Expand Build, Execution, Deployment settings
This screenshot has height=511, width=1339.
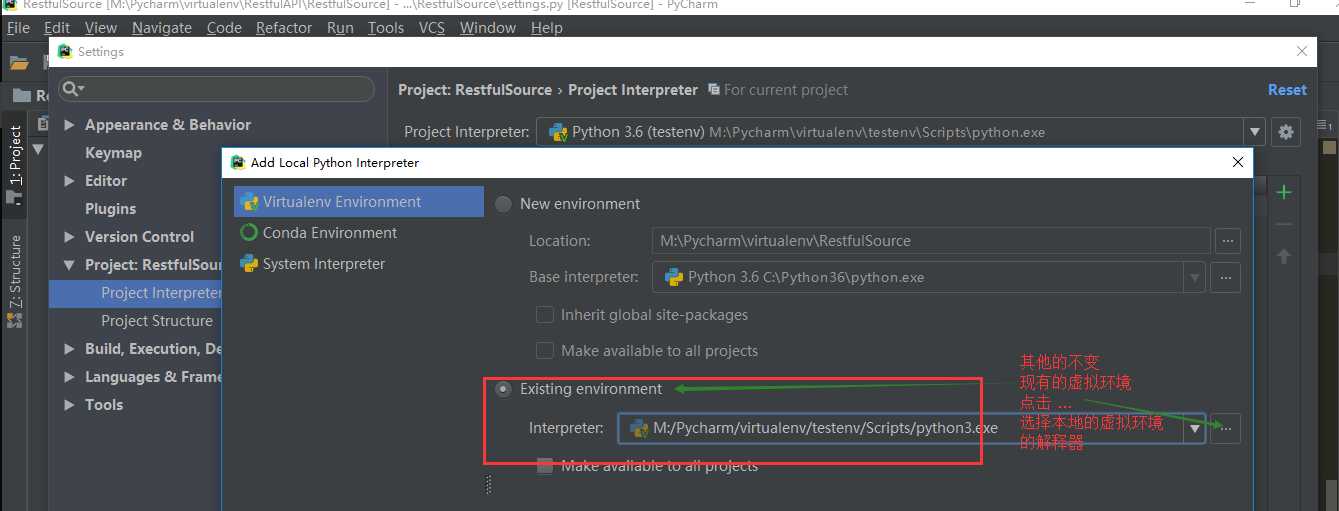[69, 349]
